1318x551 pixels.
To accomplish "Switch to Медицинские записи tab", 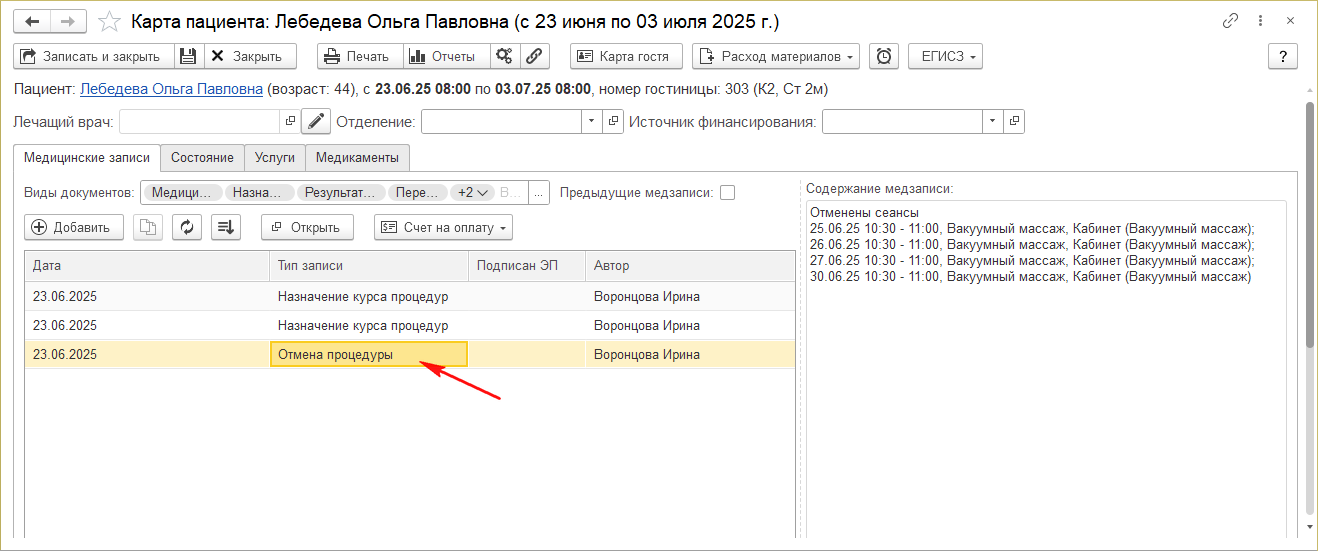I will [x=87, y=157].
